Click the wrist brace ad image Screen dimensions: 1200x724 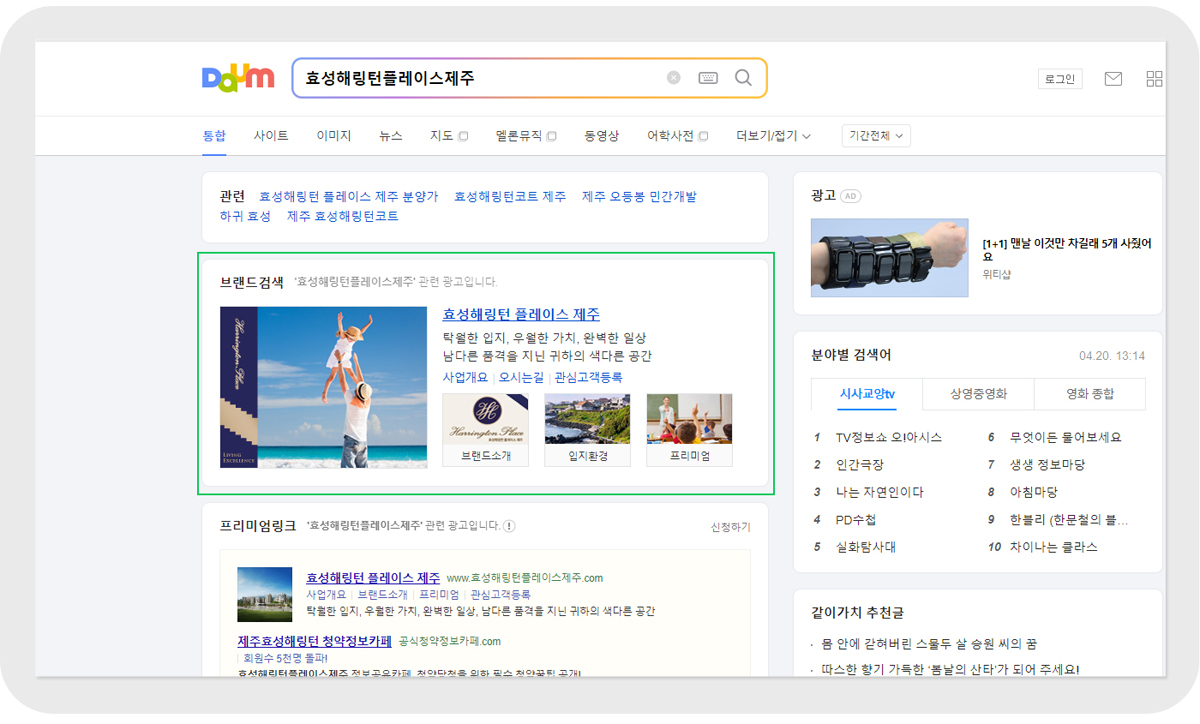click(890, 258)
